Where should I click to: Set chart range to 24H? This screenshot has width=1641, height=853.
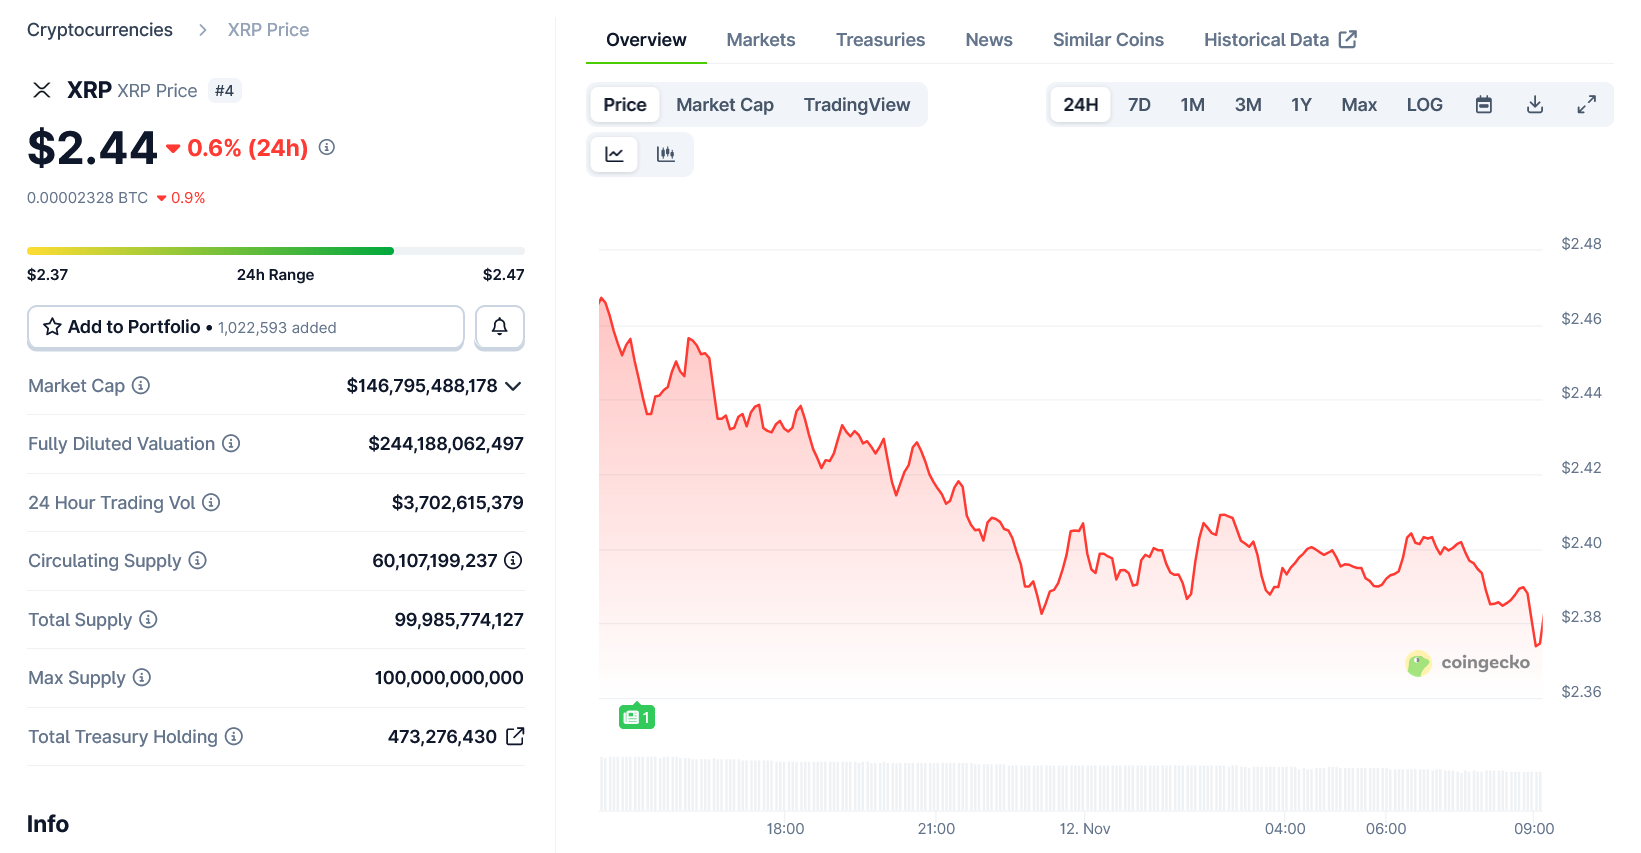[1080, 104]
